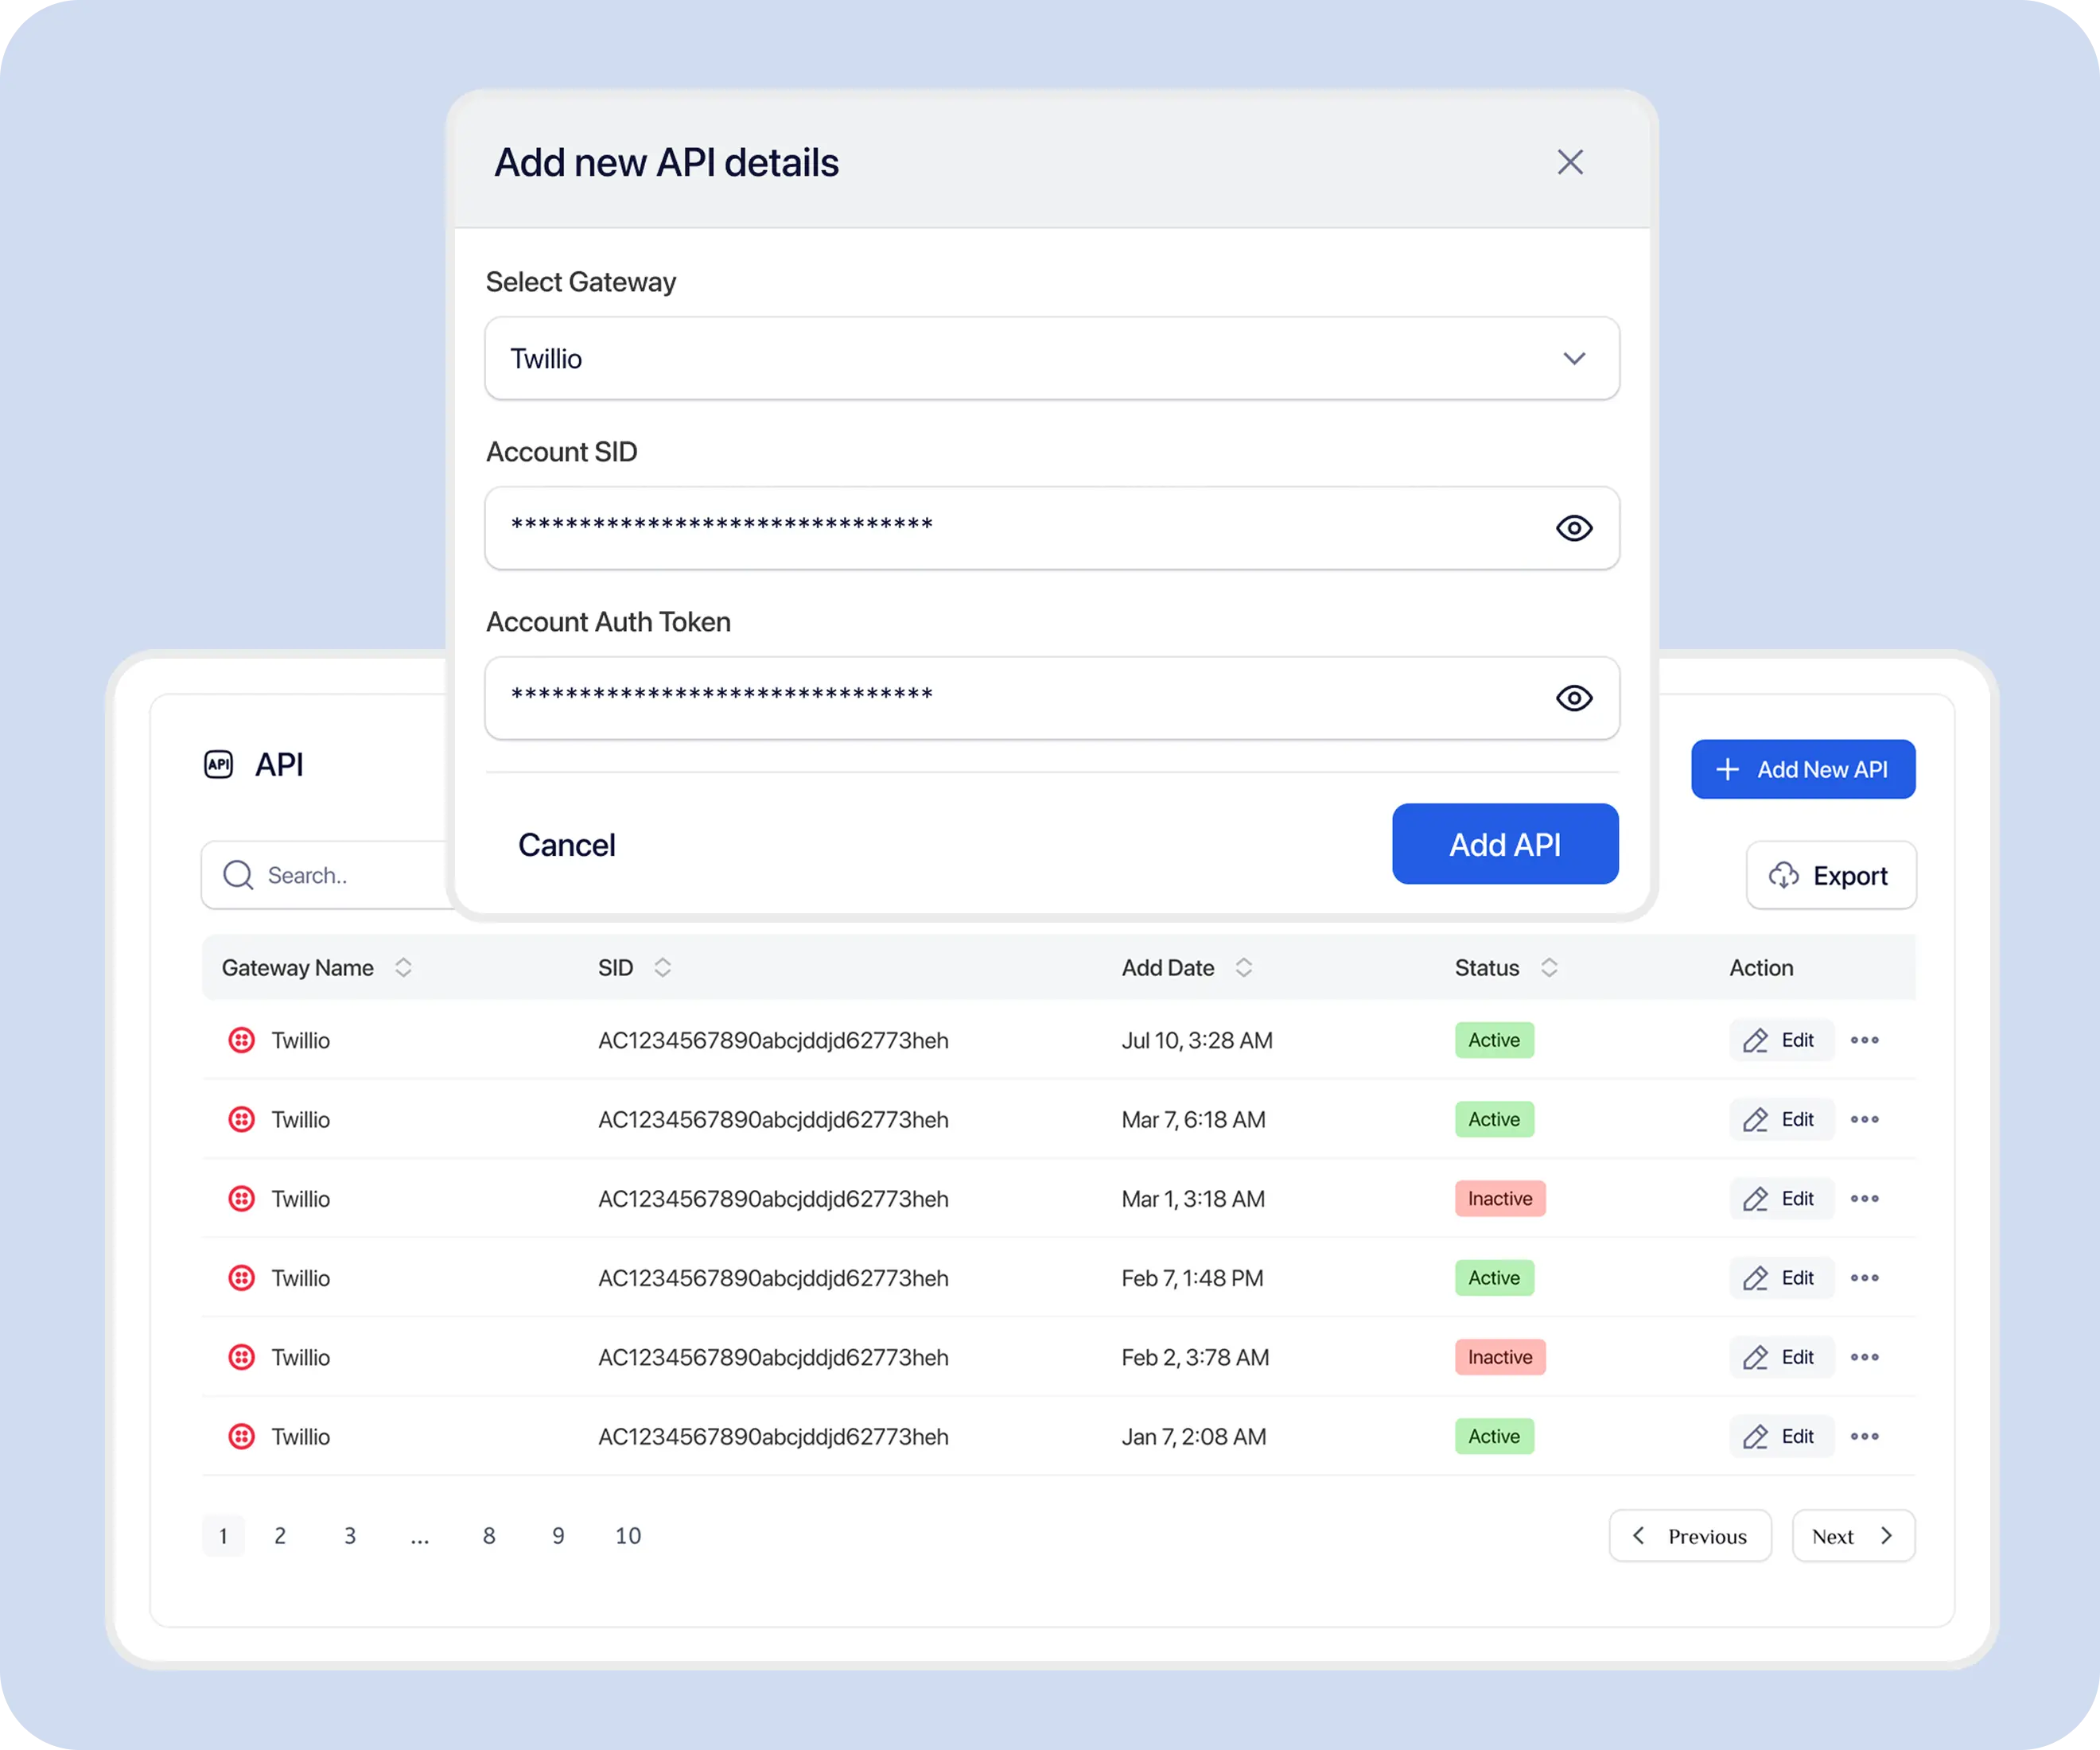Screen dimensions: 2100x1750
Task: Click the Add New API plus button
Action: coord(1803,769)
